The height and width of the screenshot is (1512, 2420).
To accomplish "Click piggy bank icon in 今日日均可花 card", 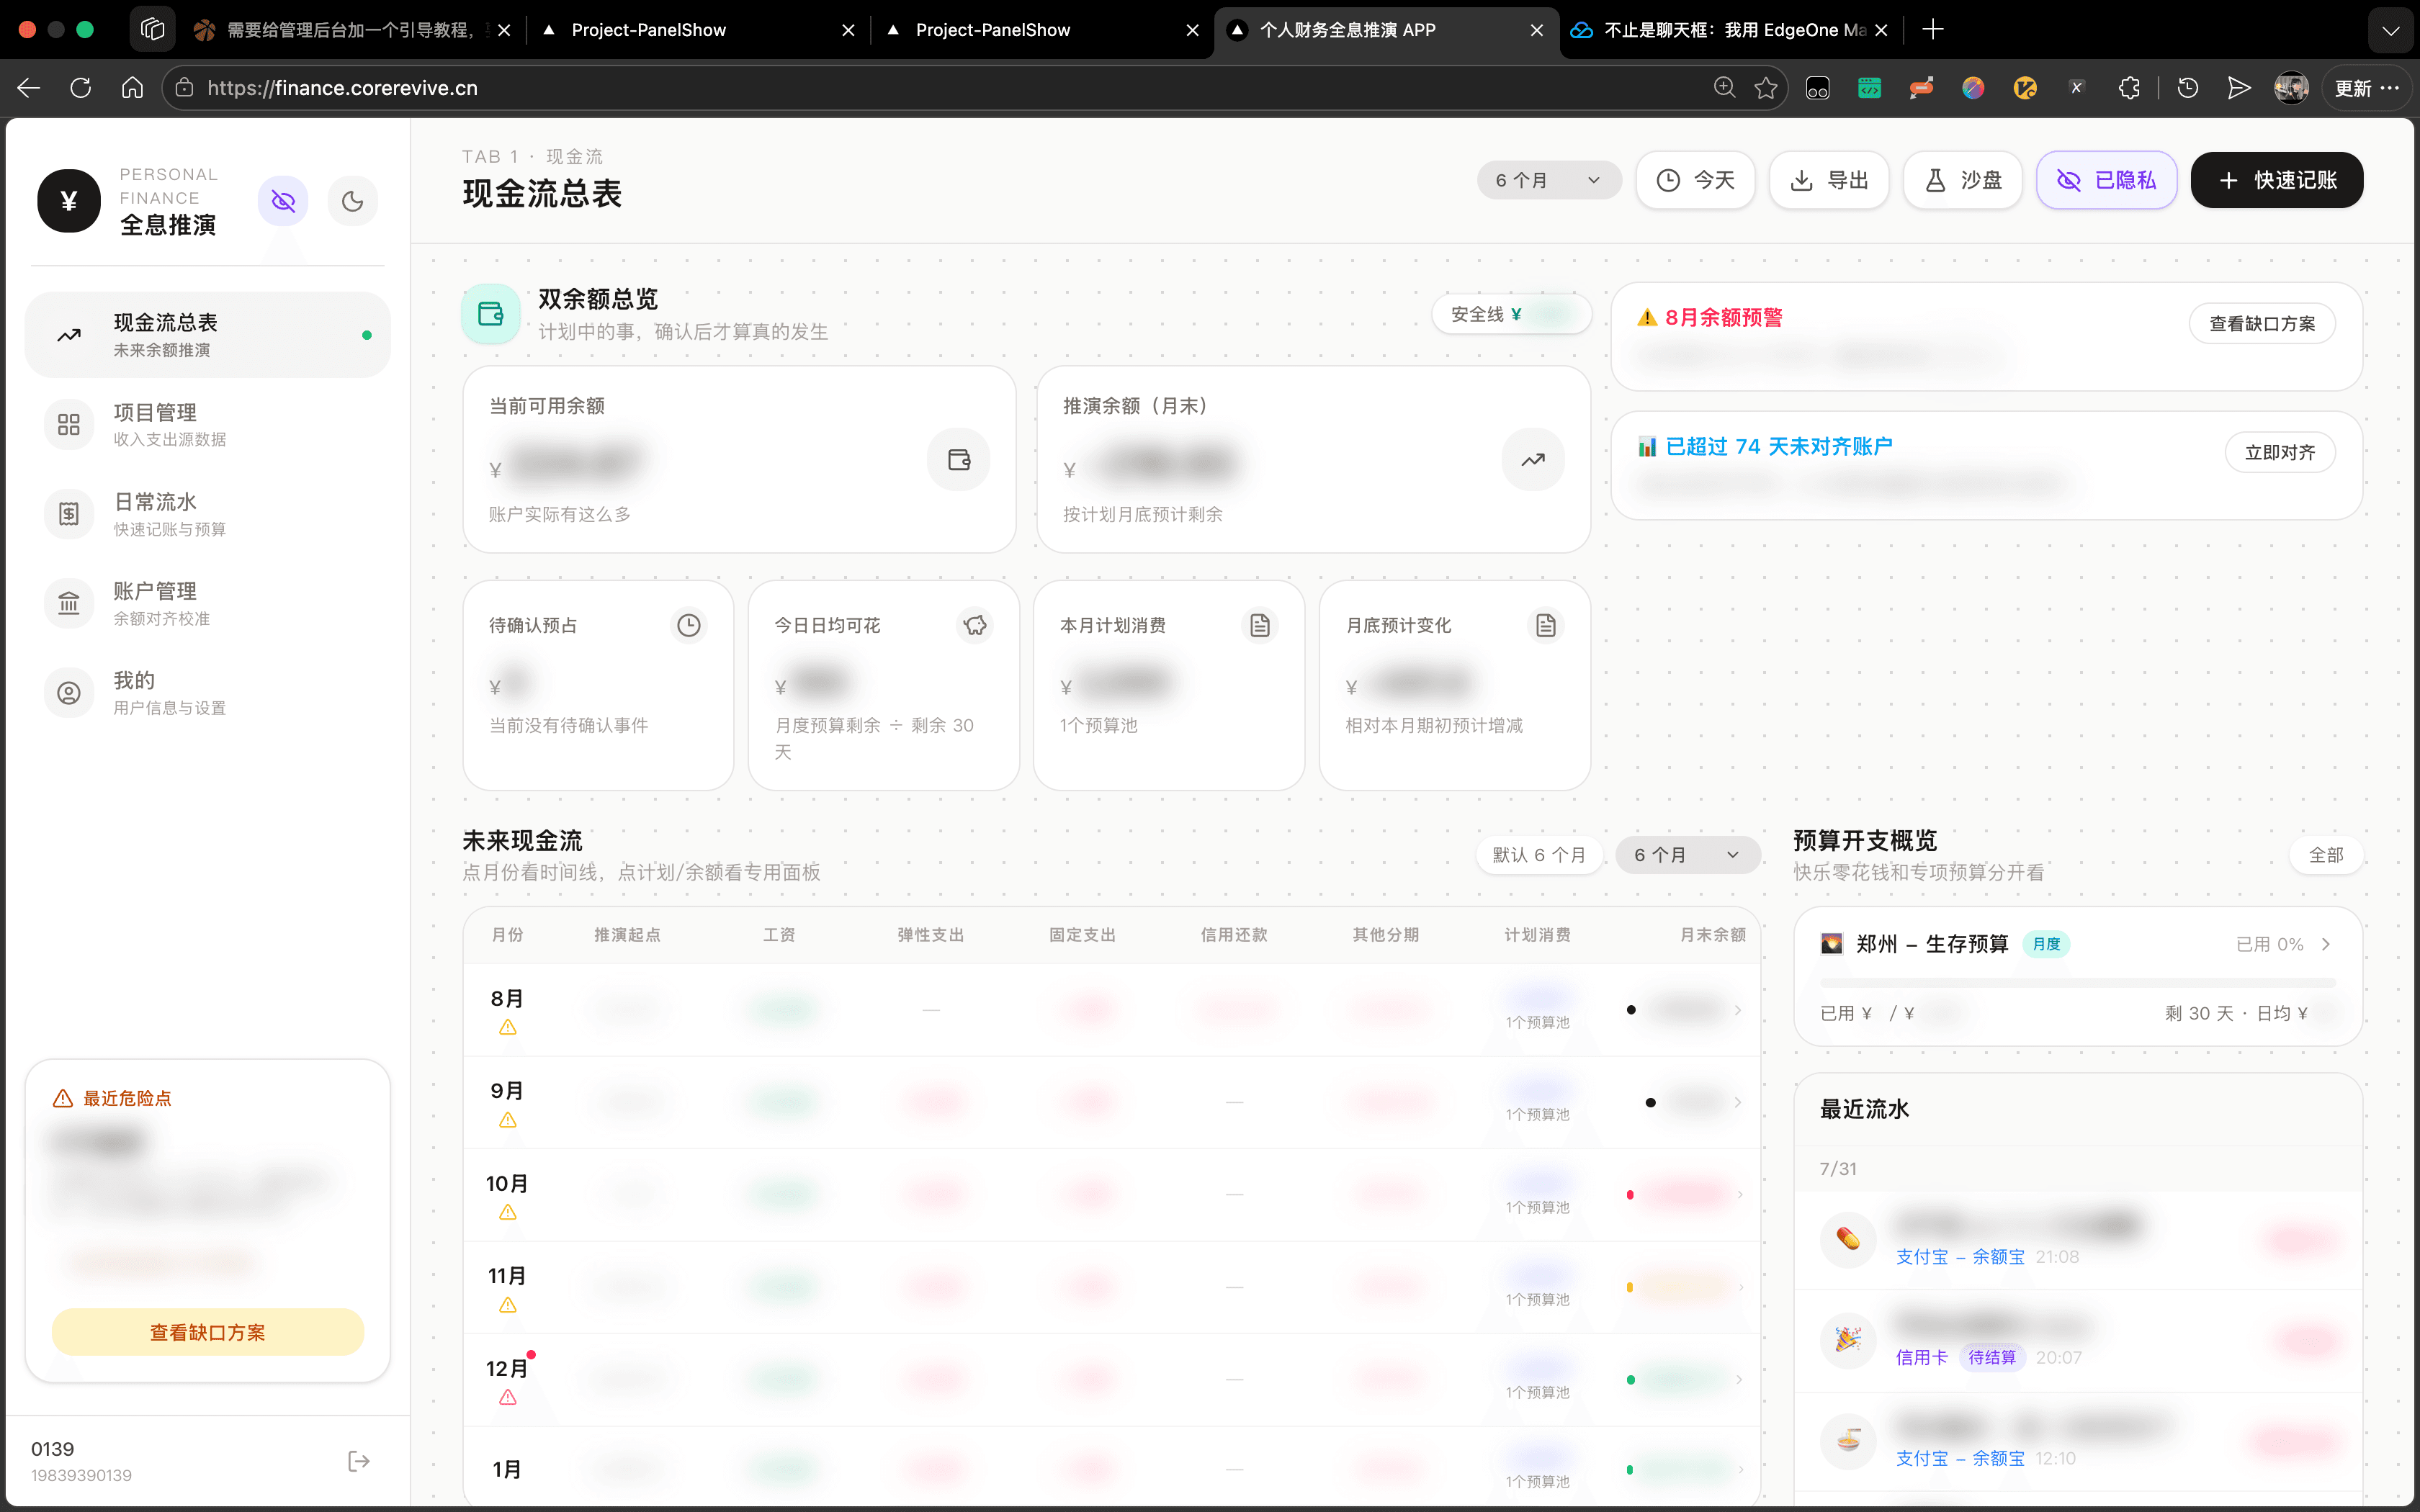I will point(975,625).
